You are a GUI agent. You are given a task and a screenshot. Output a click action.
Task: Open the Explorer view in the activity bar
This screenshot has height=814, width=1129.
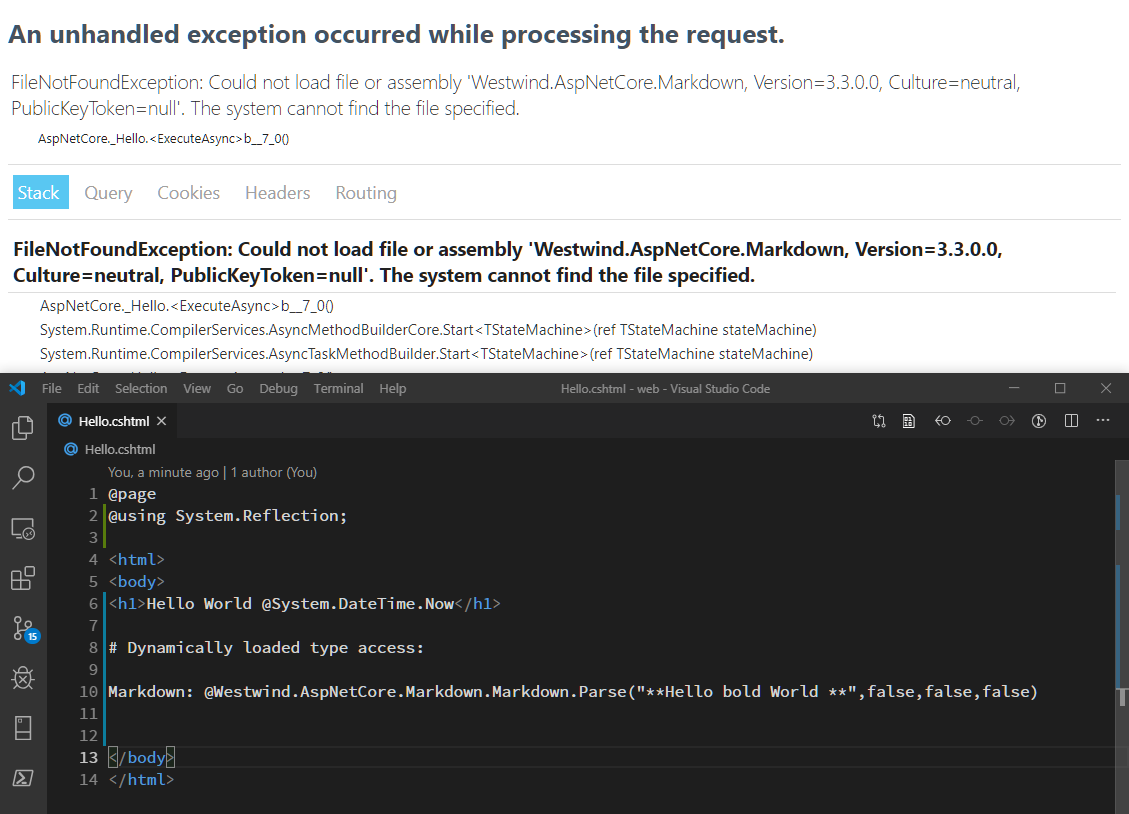pos(22,428)
